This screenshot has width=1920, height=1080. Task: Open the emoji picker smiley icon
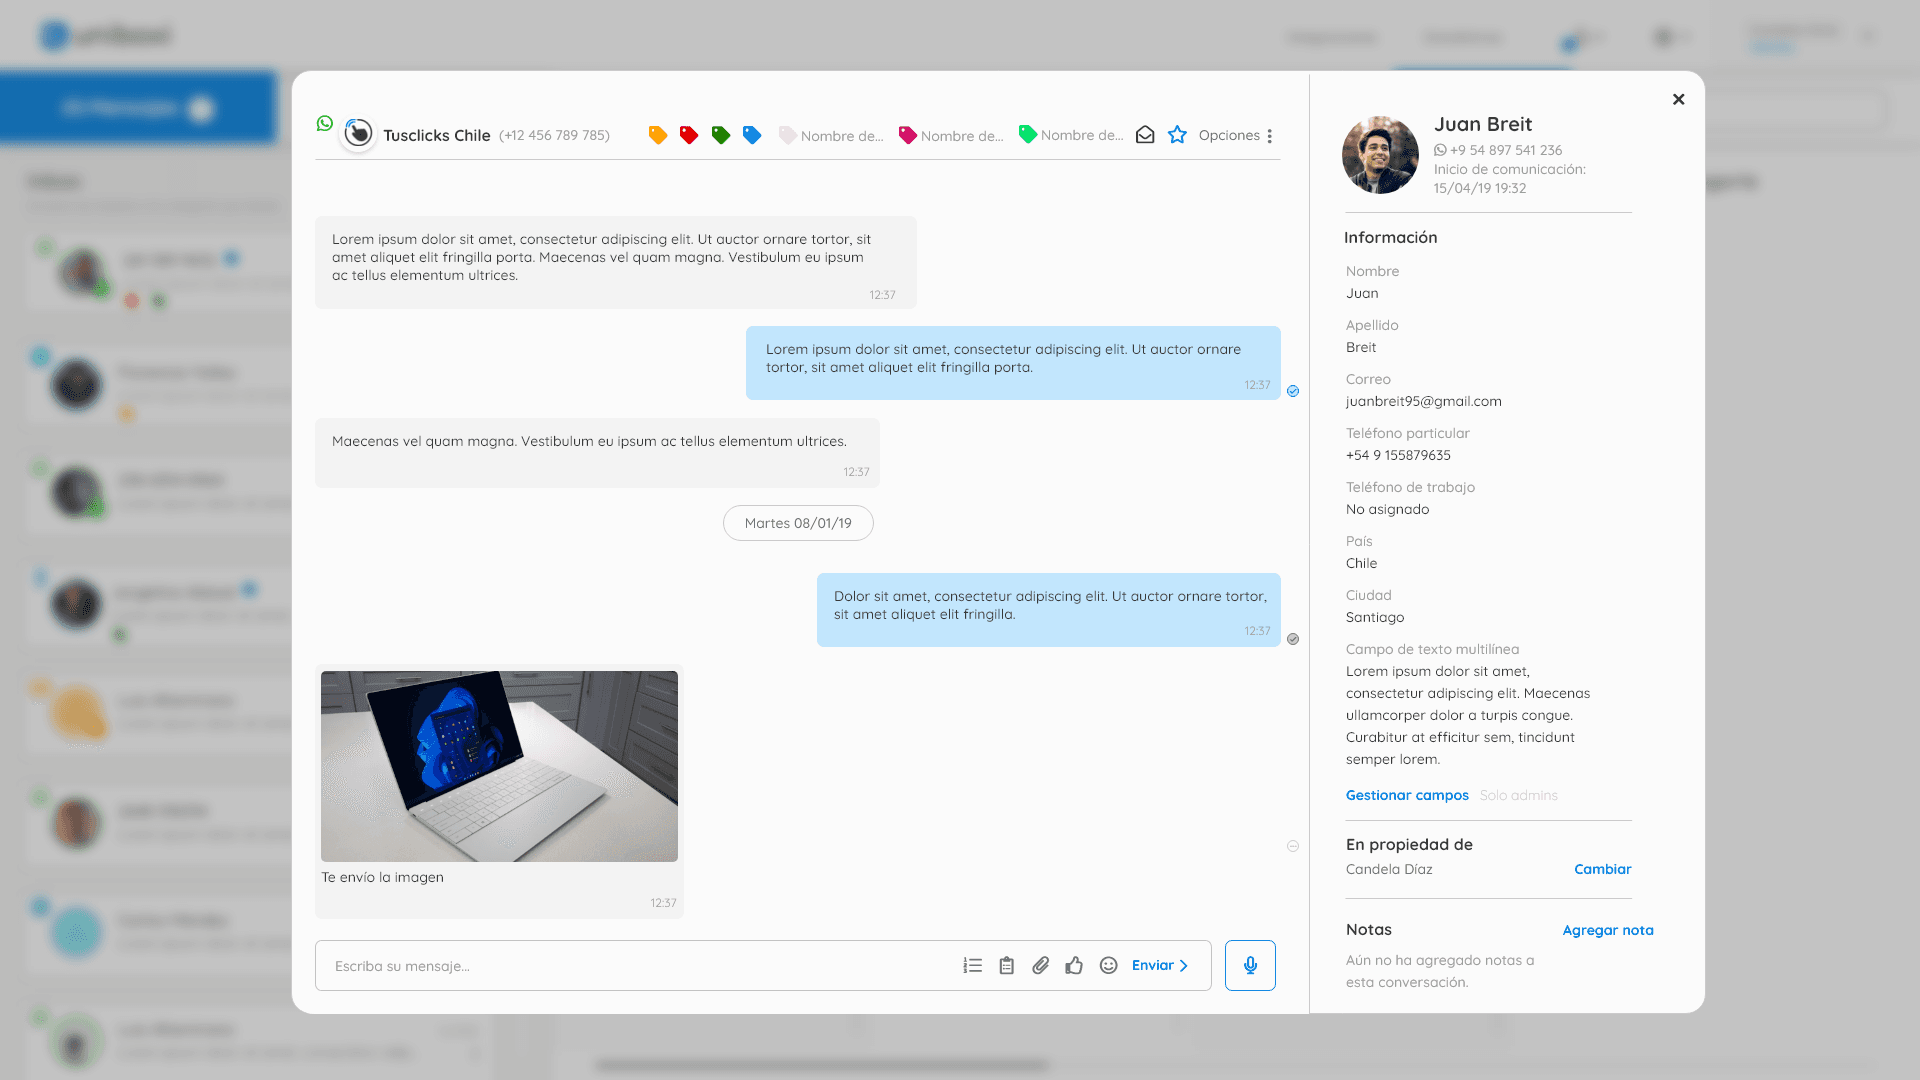pos(1108,965)
